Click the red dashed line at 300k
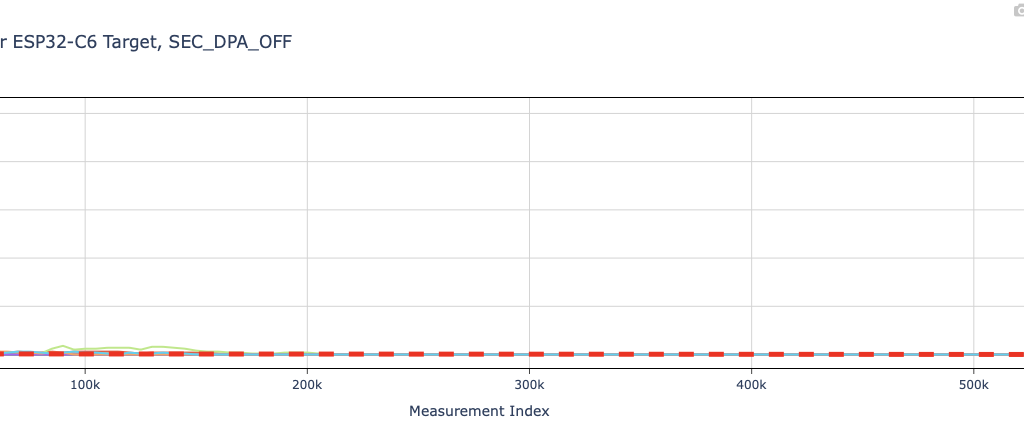The height and width of the screenshot is (437, 1024). coord(529,354)
